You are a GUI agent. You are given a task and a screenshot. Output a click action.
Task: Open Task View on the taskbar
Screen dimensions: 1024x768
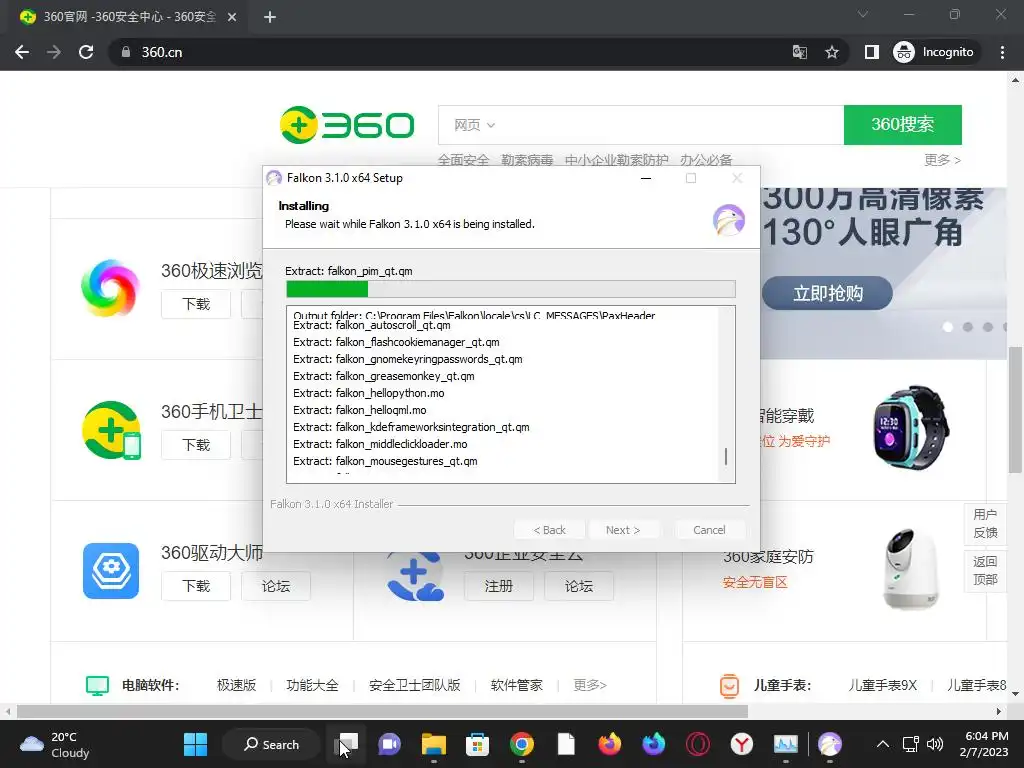point(347,744)
